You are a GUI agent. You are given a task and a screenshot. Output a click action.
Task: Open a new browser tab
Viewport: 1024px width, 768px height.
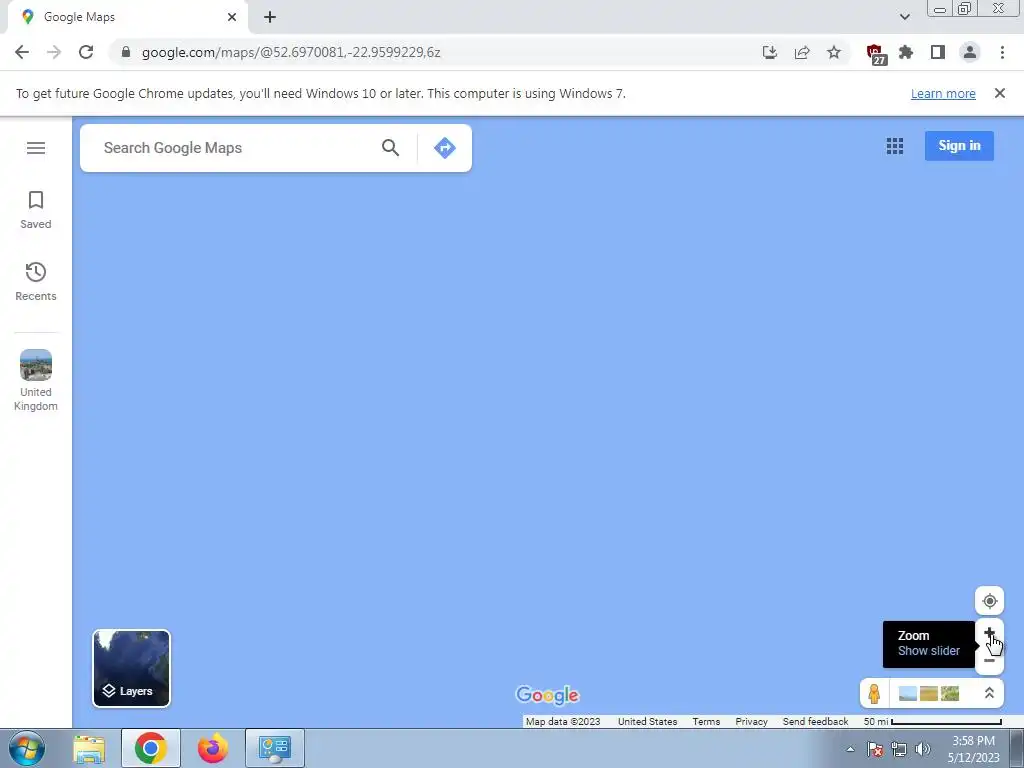270,17
